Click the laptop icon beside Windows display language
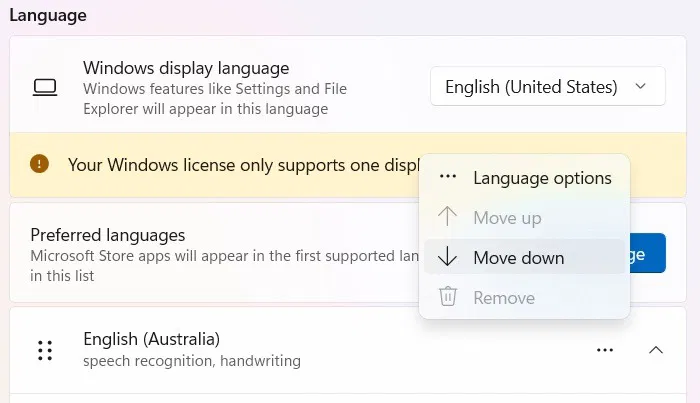This screenshot has height=403, width=700. point(45,87)
